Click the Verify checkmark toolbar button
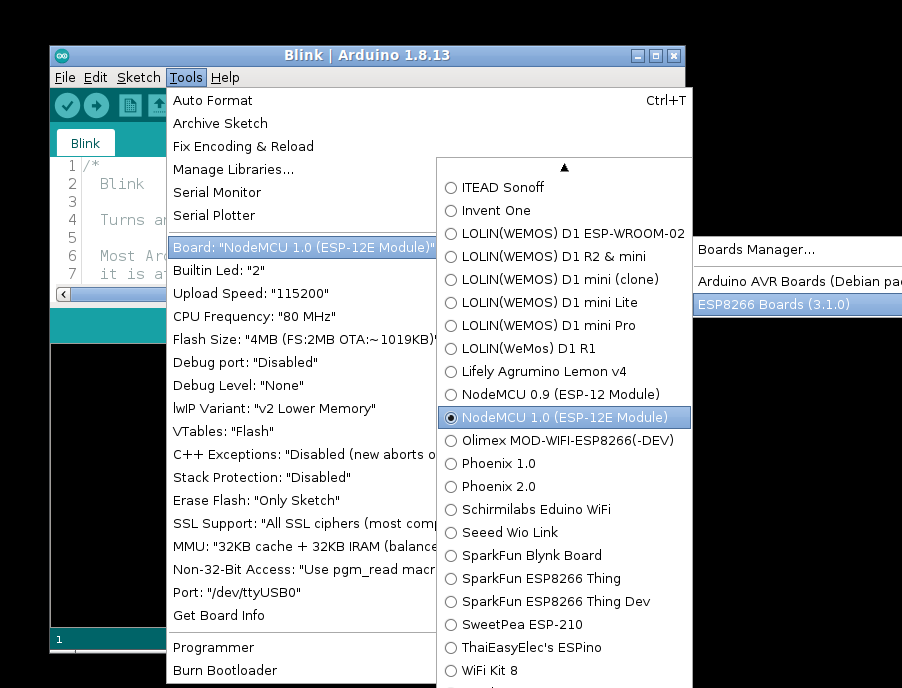Viewport: 902px width, 688px height. pyautogui.click(x=67, y=106)
